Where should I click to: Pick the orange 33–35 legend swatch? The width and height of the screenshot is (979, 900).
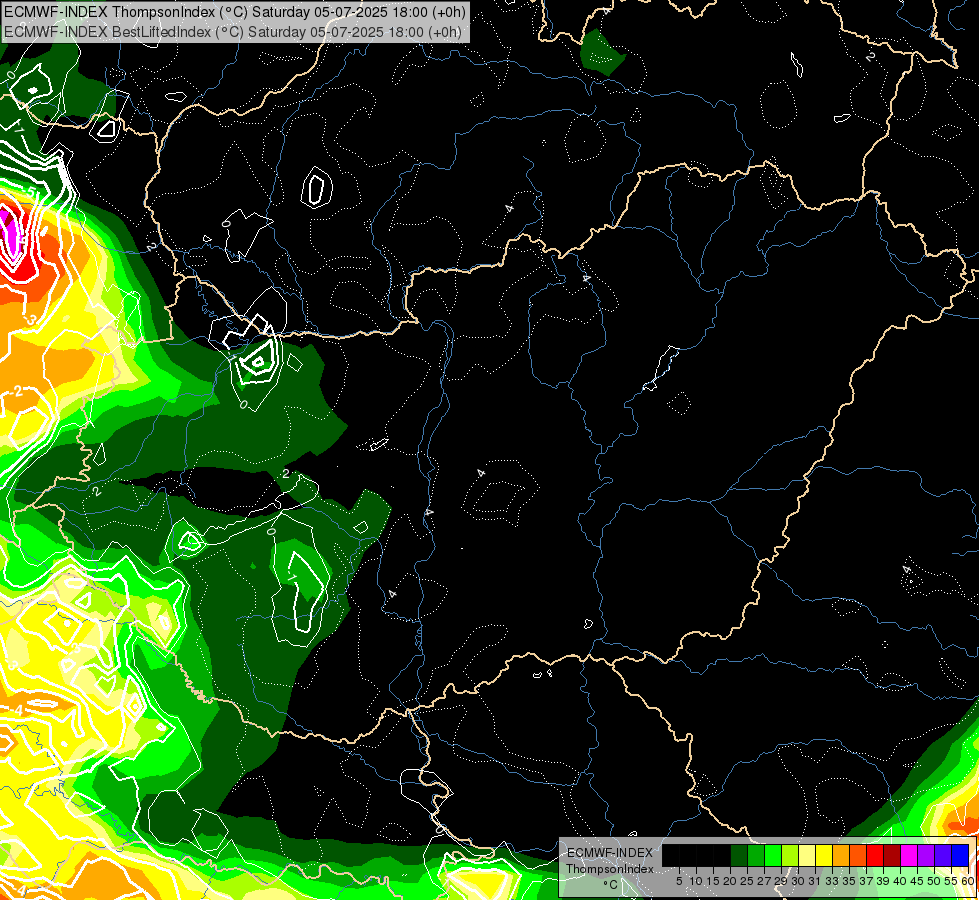841,855
